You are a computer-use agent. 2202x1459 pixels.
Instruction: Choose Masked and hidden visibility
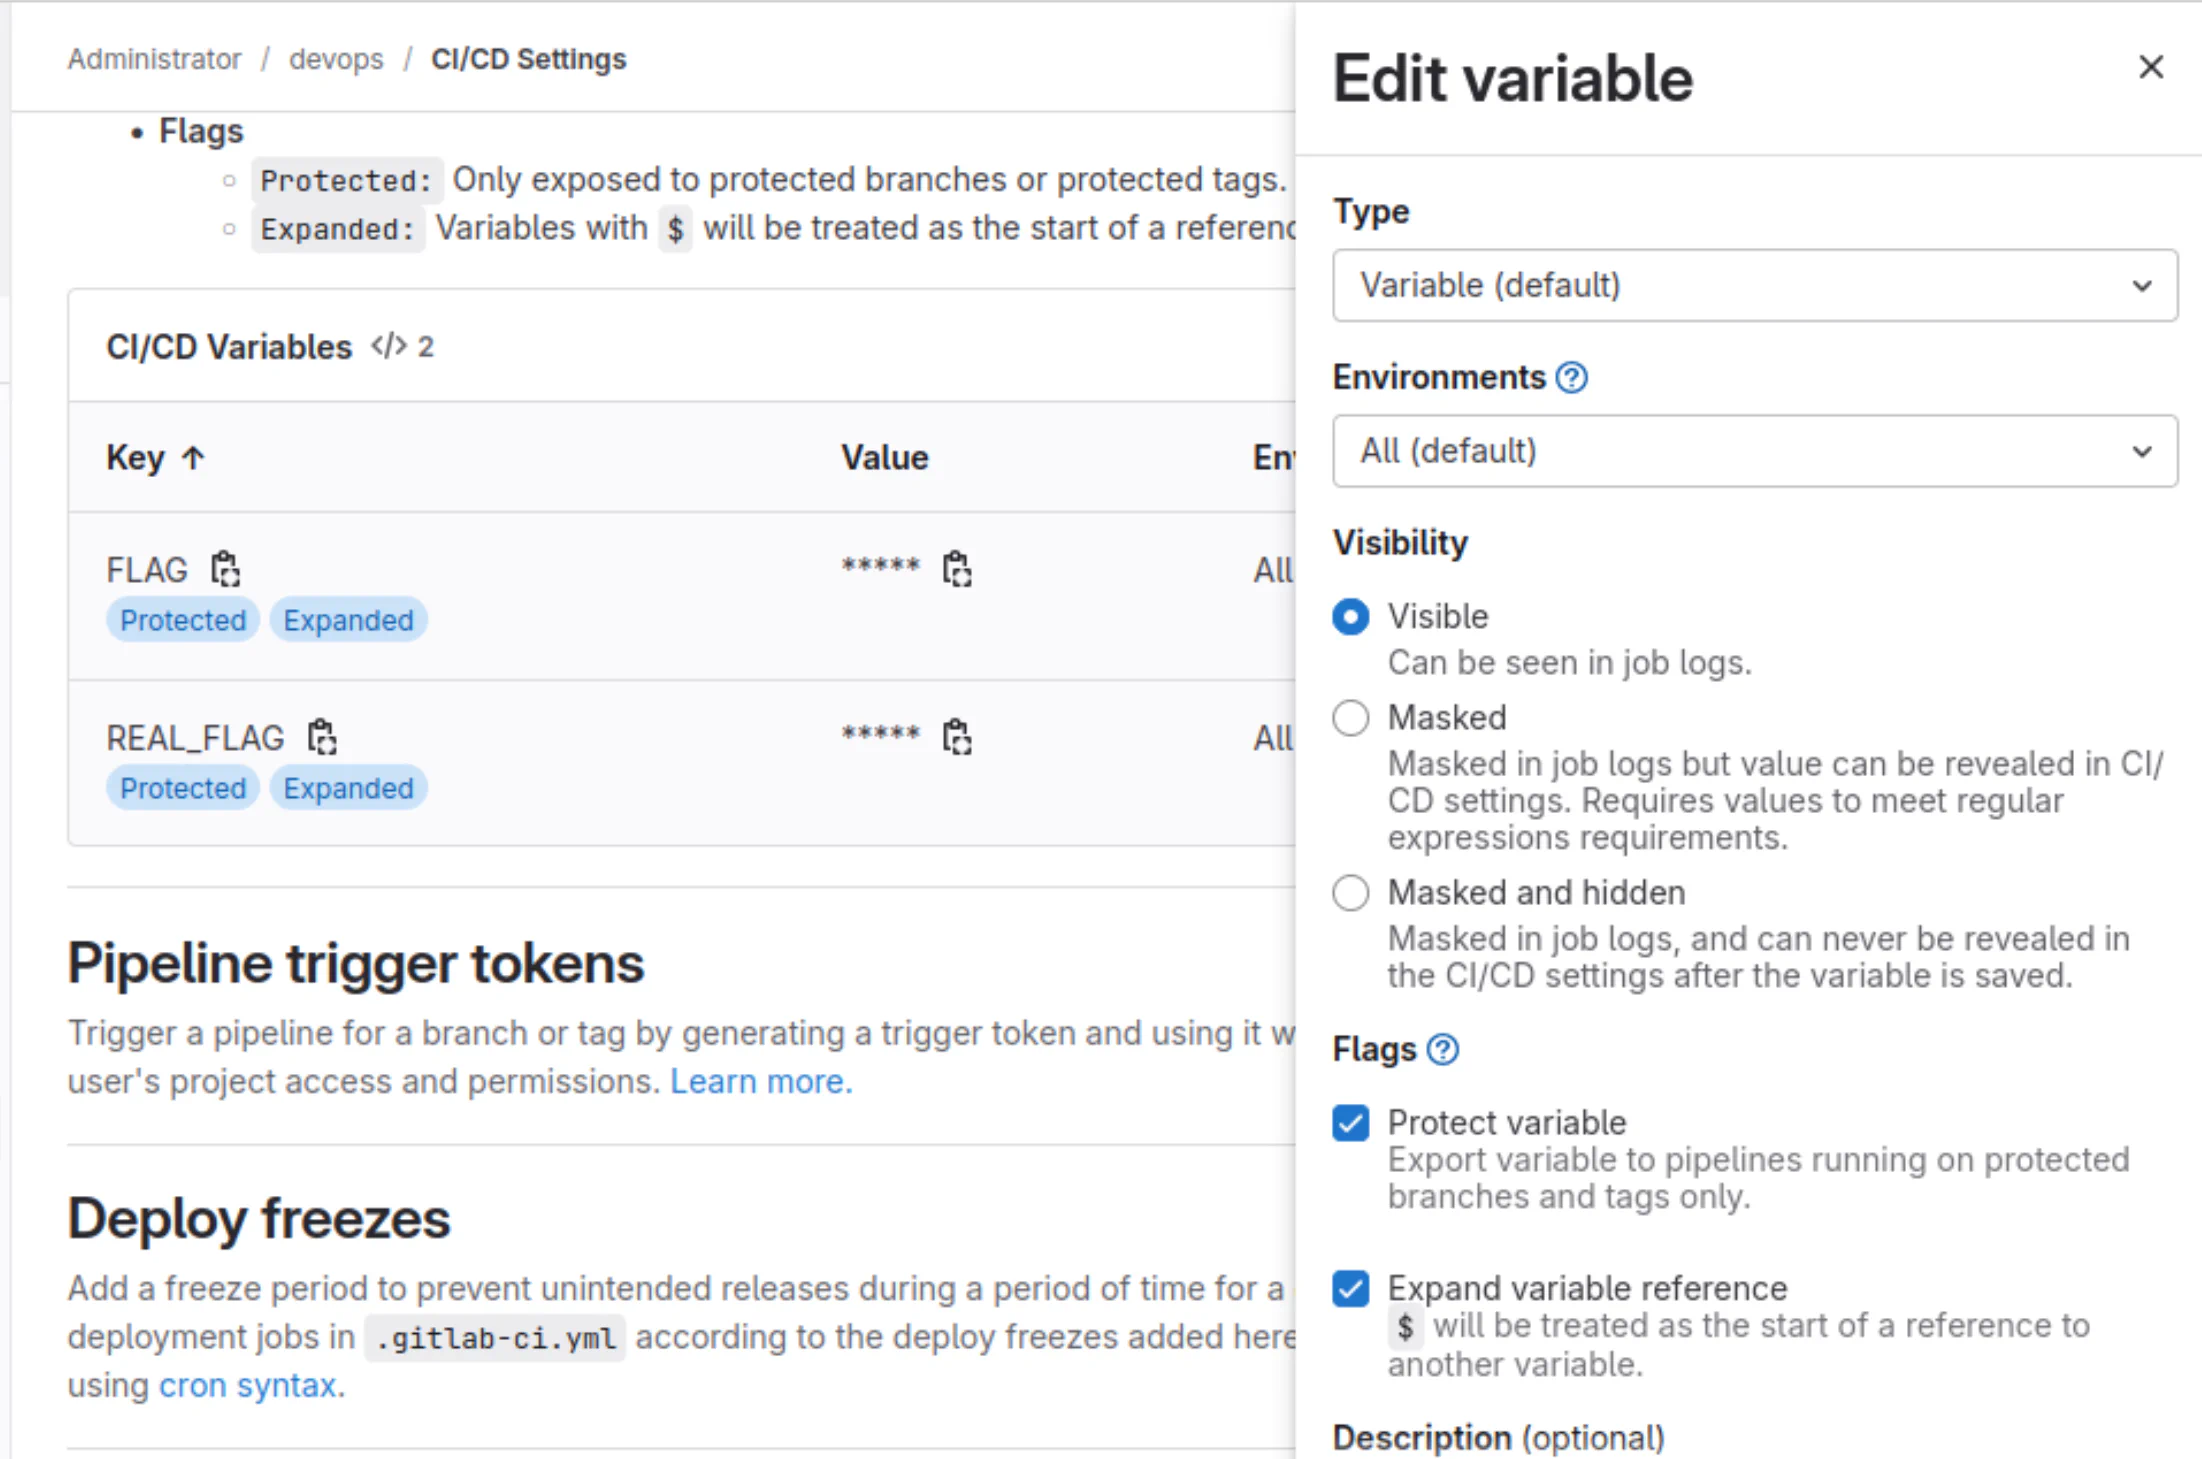click(1351, 893)
